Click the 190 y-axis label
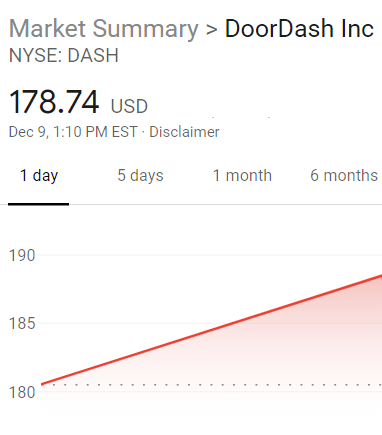Viewport: 382px width, 435px height. pyautogui.click(x=22, y=256)
